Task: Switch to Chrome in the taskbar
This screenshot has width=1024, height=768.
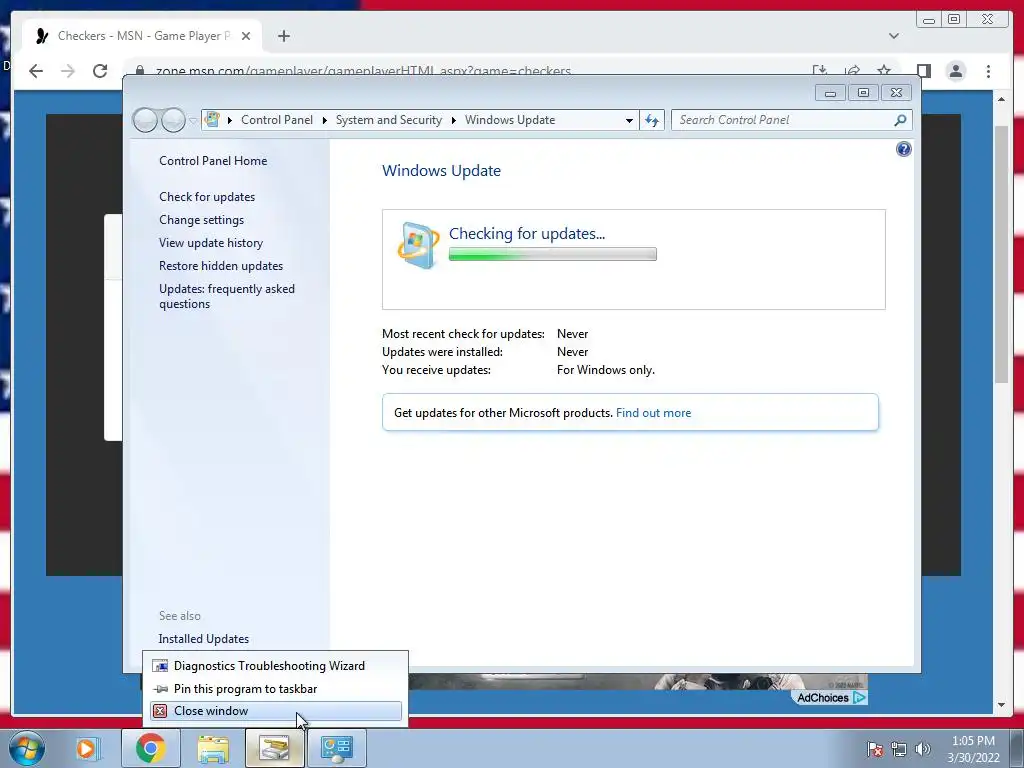Action: (x=150, y=748)
